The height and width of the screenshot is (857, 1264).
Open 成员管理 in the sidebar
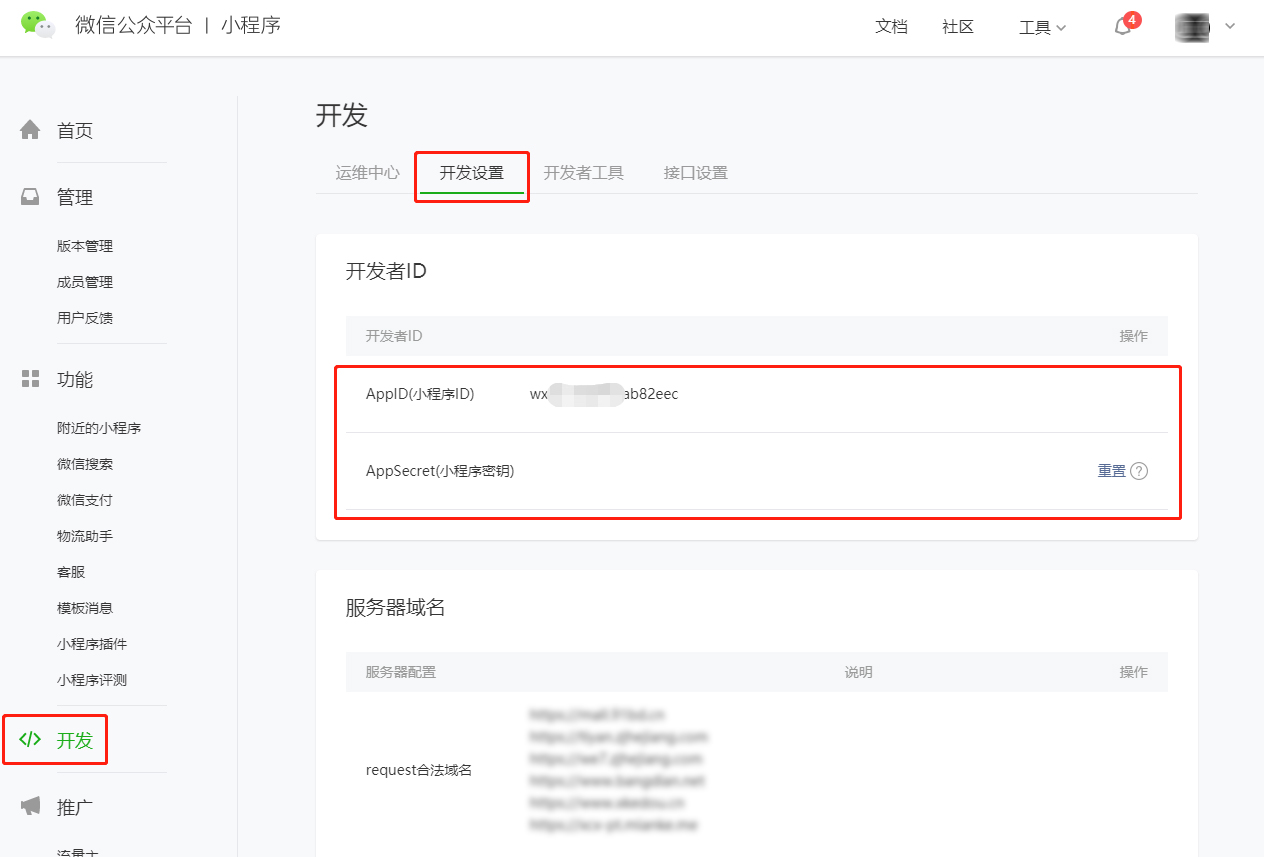pyautogui.click(x=85, y=282)
